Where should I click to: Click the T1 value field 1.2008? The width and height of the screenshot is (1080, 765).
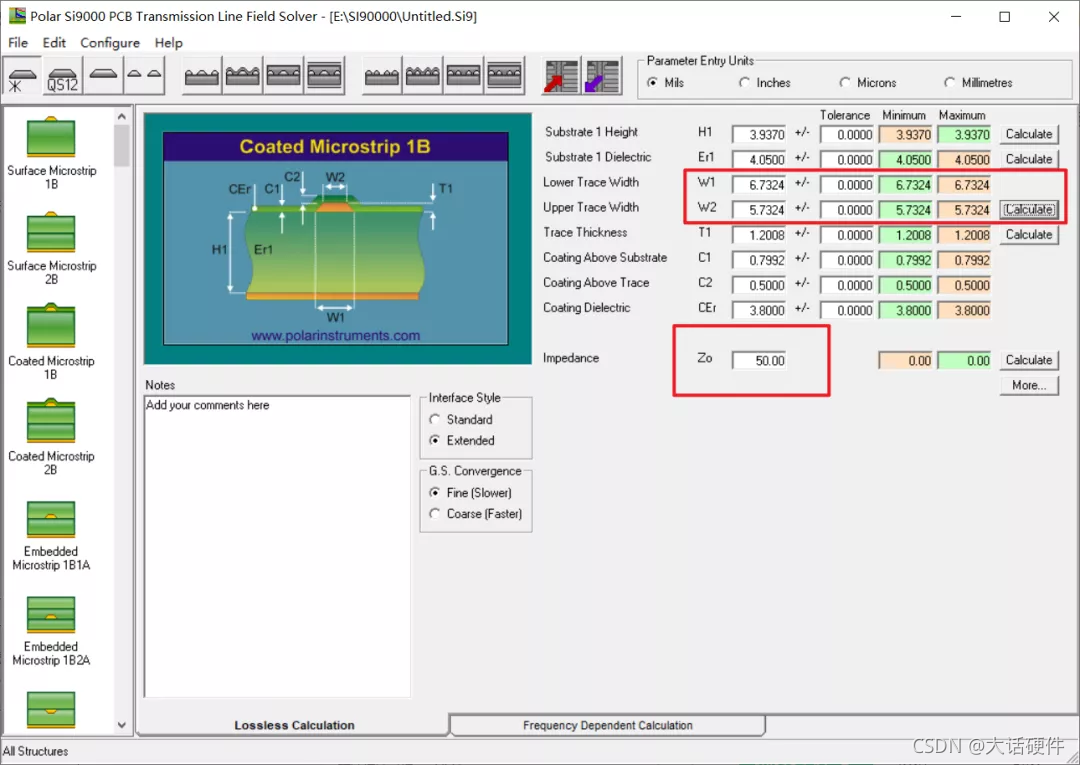(x=758, y=235)
